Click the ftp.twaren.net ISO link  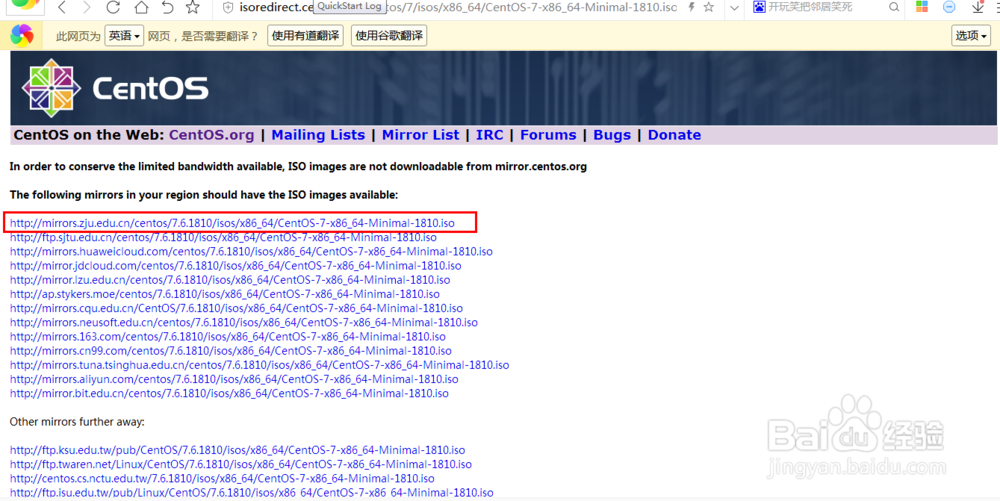pyautogui.click(x=240, y=464)
